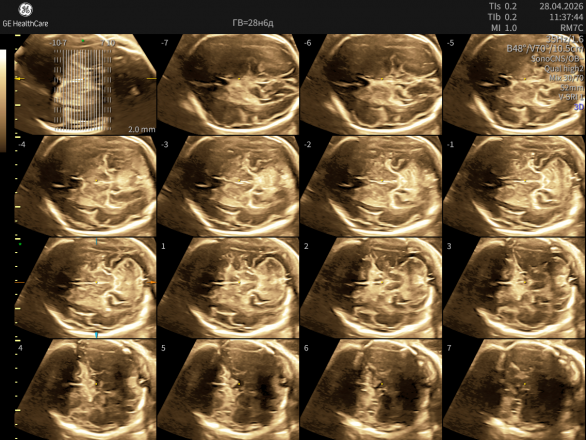Open slice 5 image
This screenshot has height=440, width=586.
[x=228, y=390]
